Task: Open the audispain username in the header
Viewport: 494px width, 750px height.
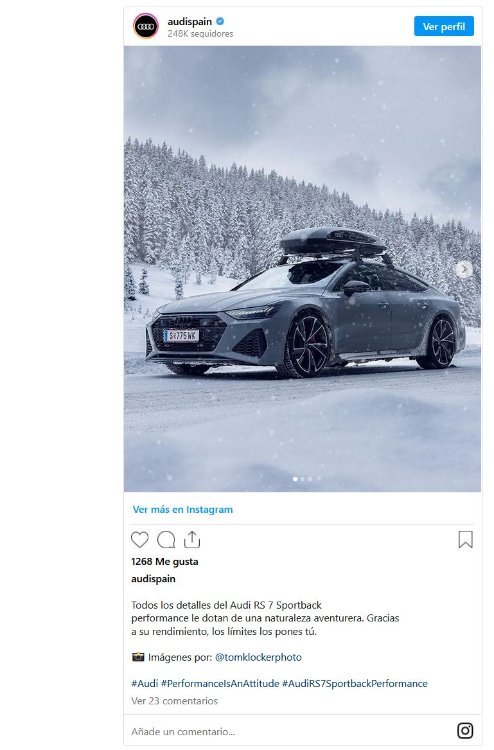Action: 189,22
